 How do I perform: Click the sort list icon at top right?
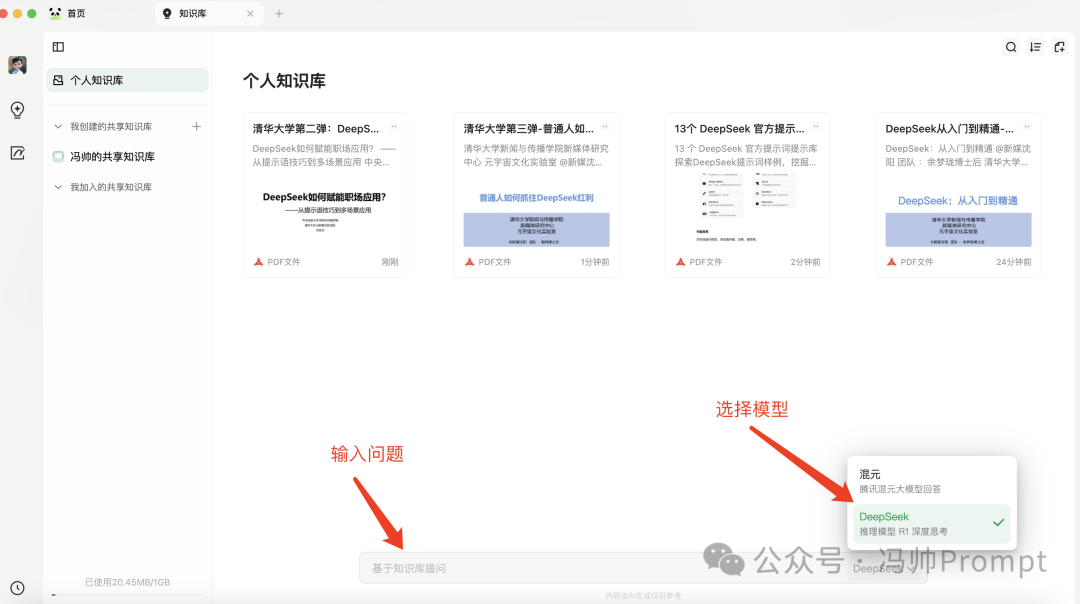[x=1035, y=47]
